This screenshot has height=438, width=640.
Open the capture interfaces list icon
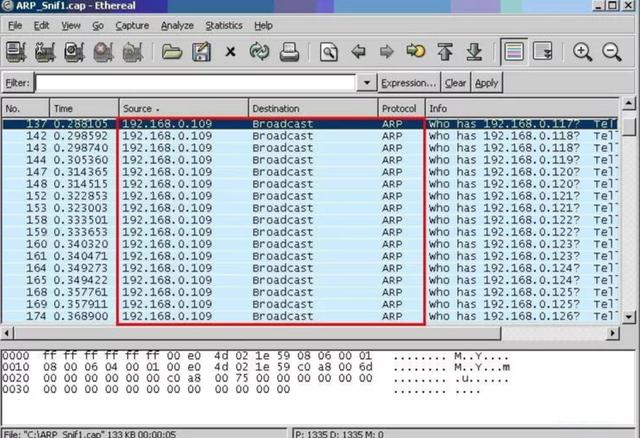tap(16, 52)
